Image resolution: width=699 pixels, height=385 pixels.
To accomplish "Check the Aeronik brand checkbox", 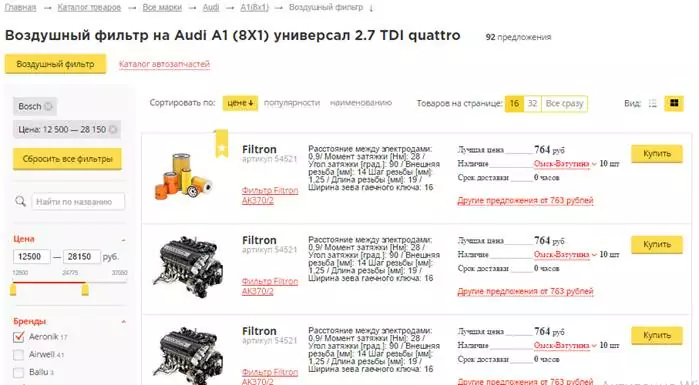I will pos(18,337).
